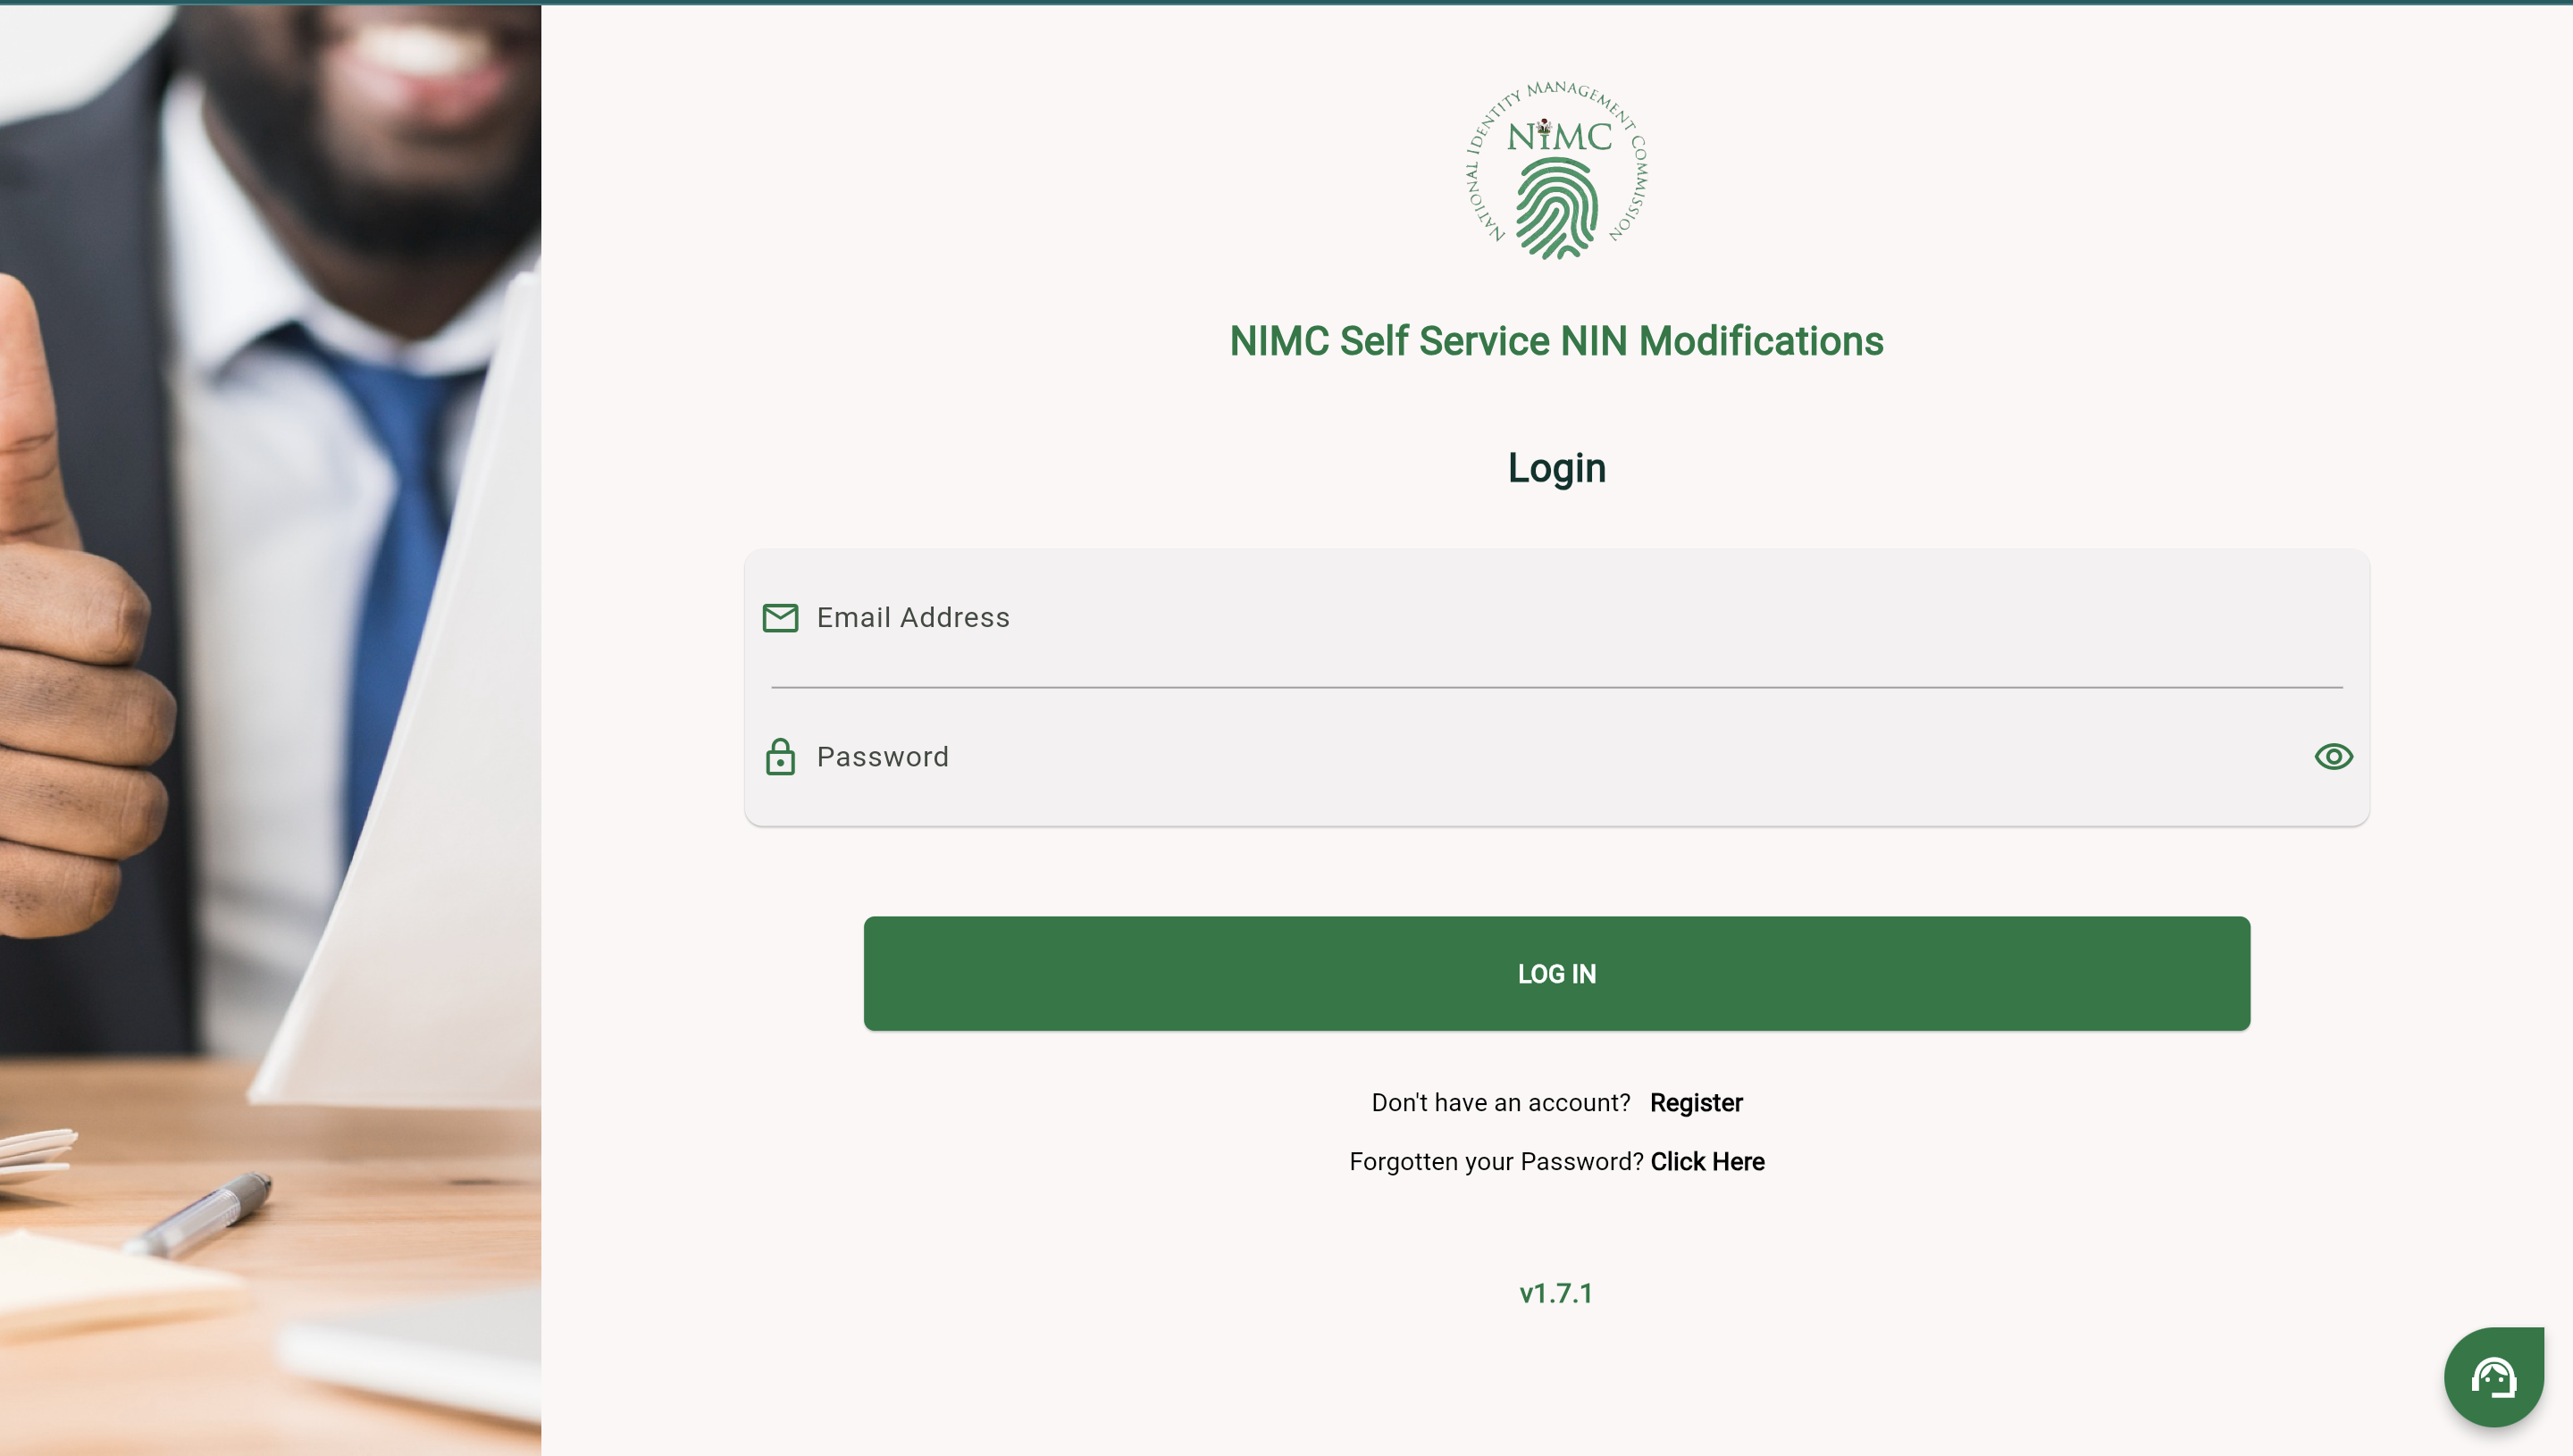Screen dimensions: 2573x1456
Task: Open the Register link
Action: coord(1696,1102)
